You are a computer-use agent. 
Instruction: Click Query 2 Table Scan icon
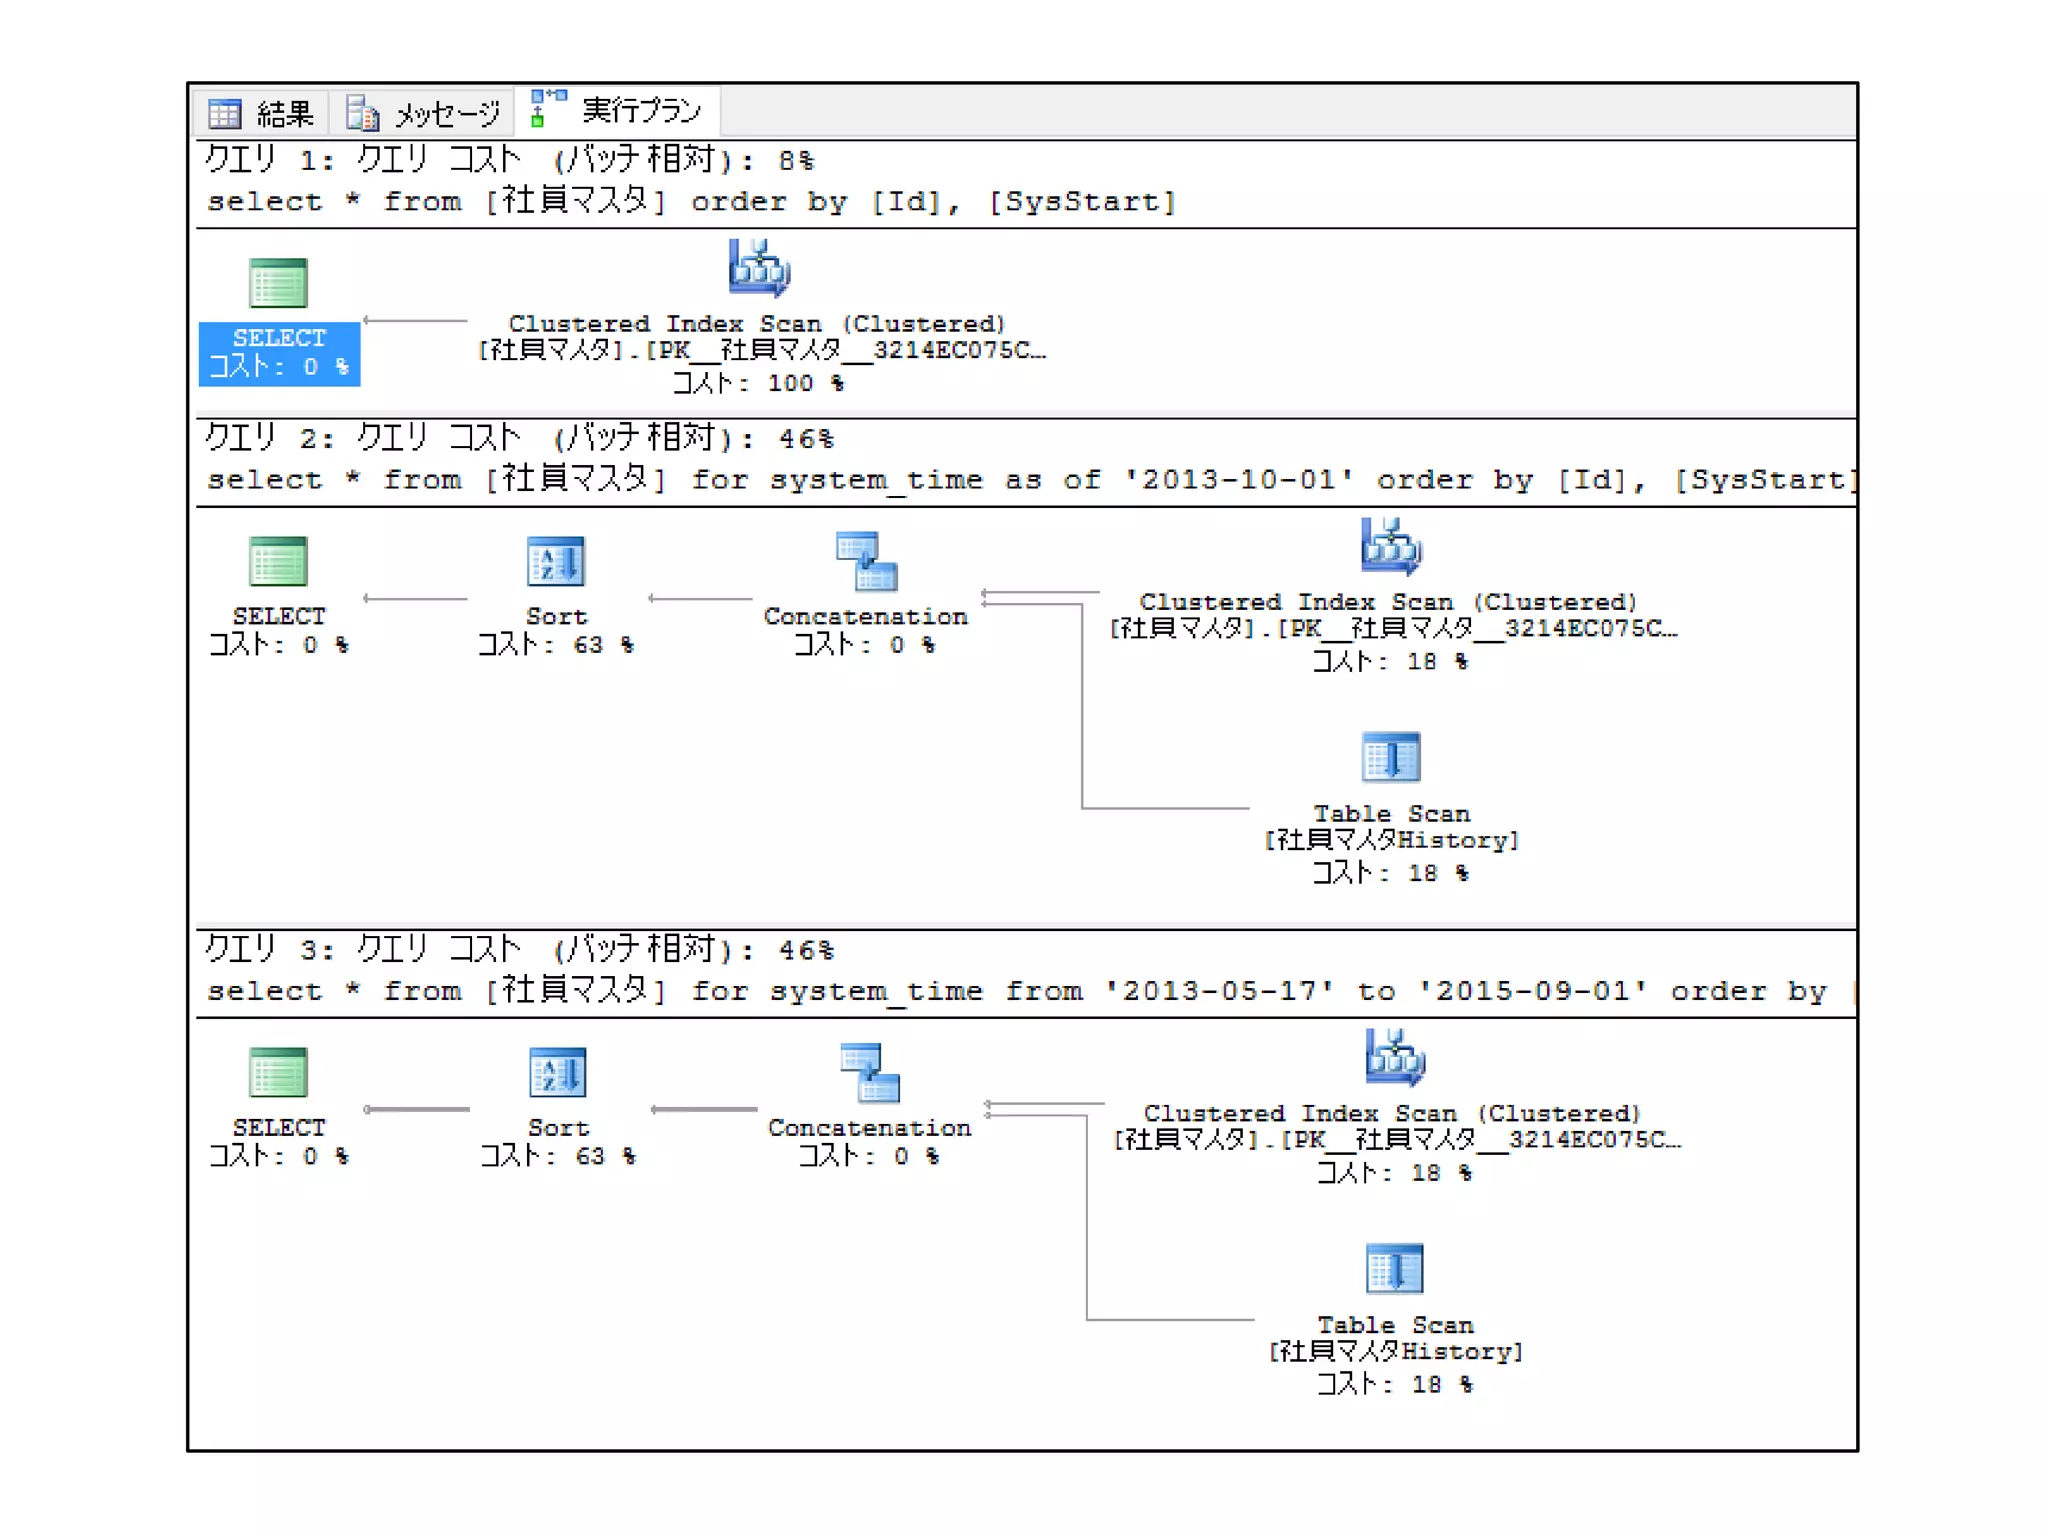tap(1390, 757)
